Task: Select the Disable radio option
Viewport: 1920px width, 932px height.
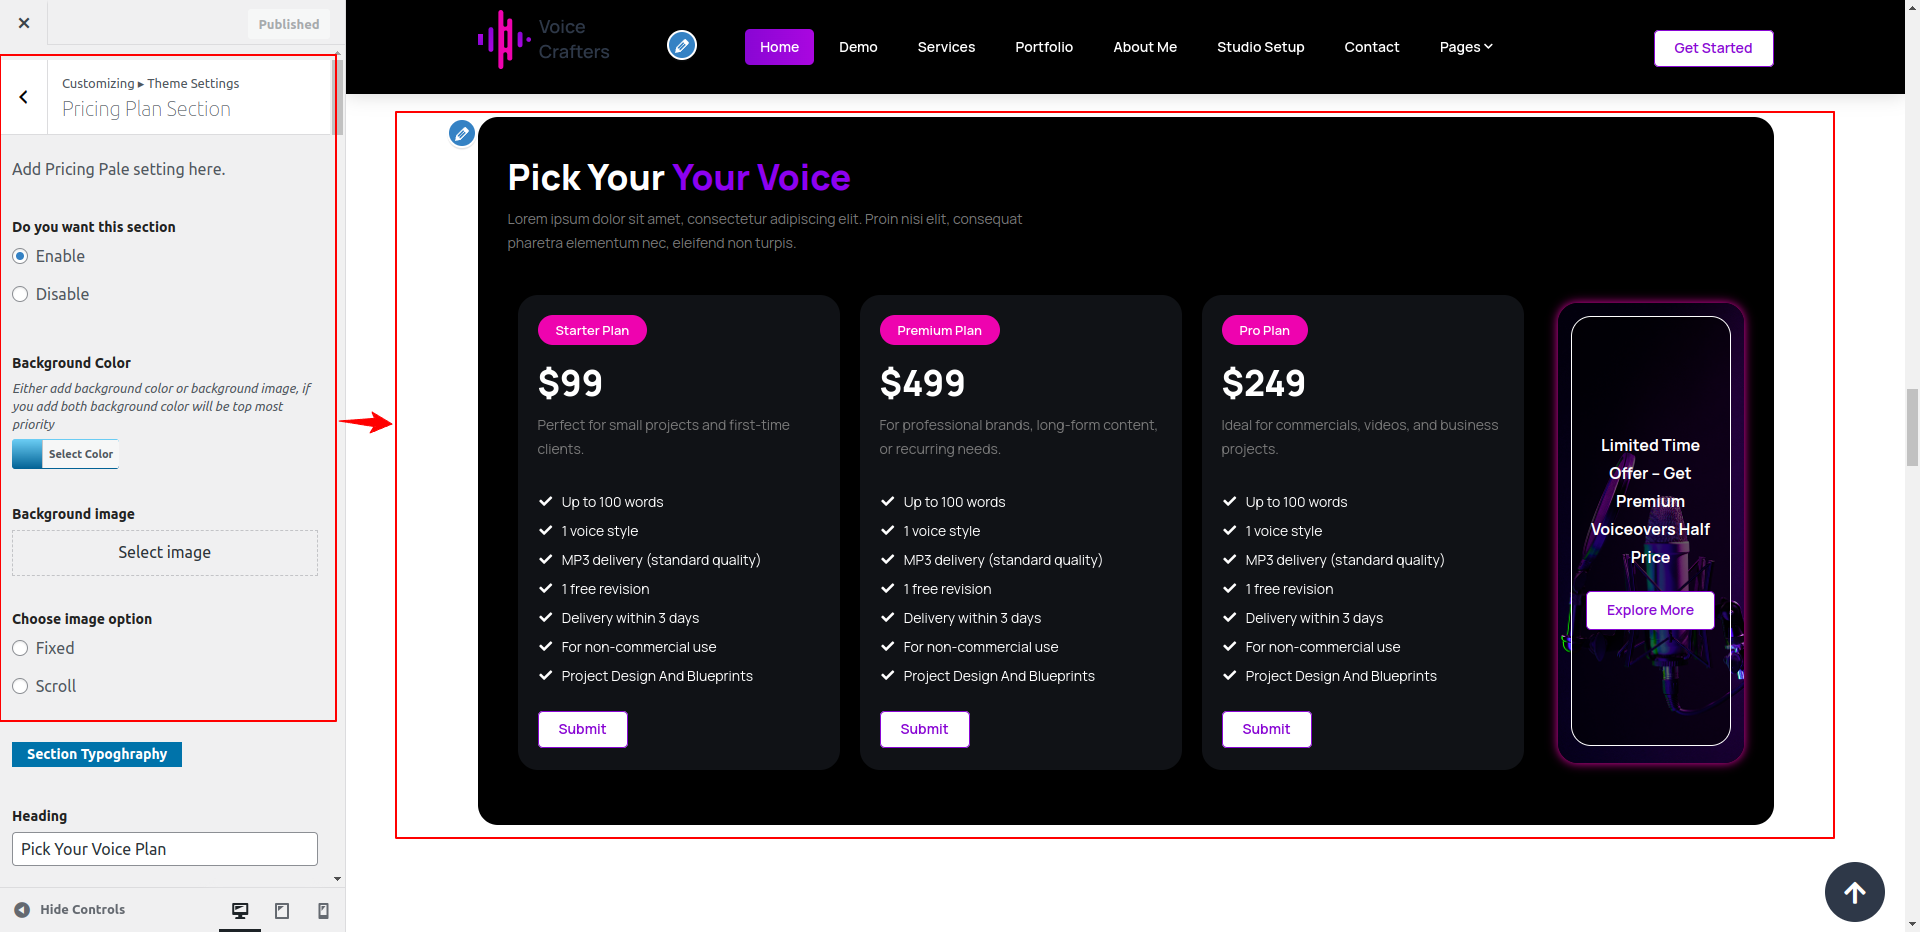Action: coord(20,295)
